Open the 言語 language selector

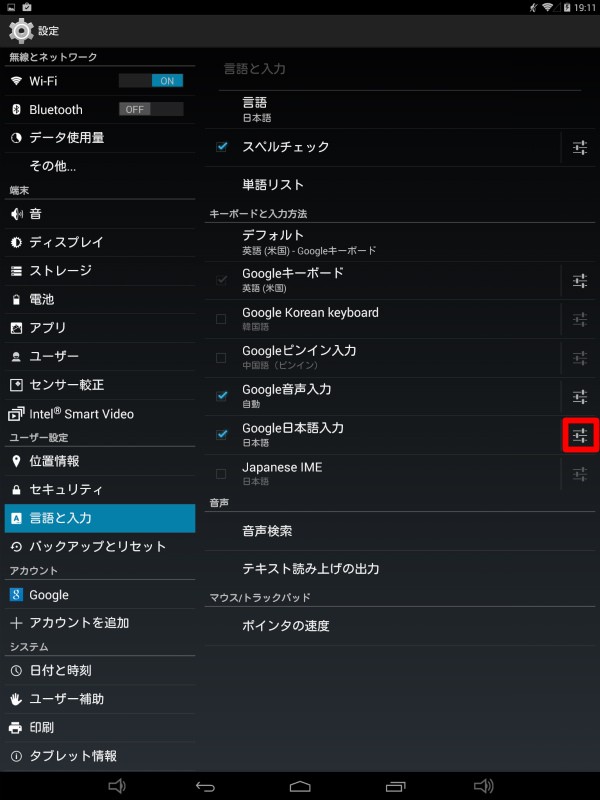pos(400,109)
